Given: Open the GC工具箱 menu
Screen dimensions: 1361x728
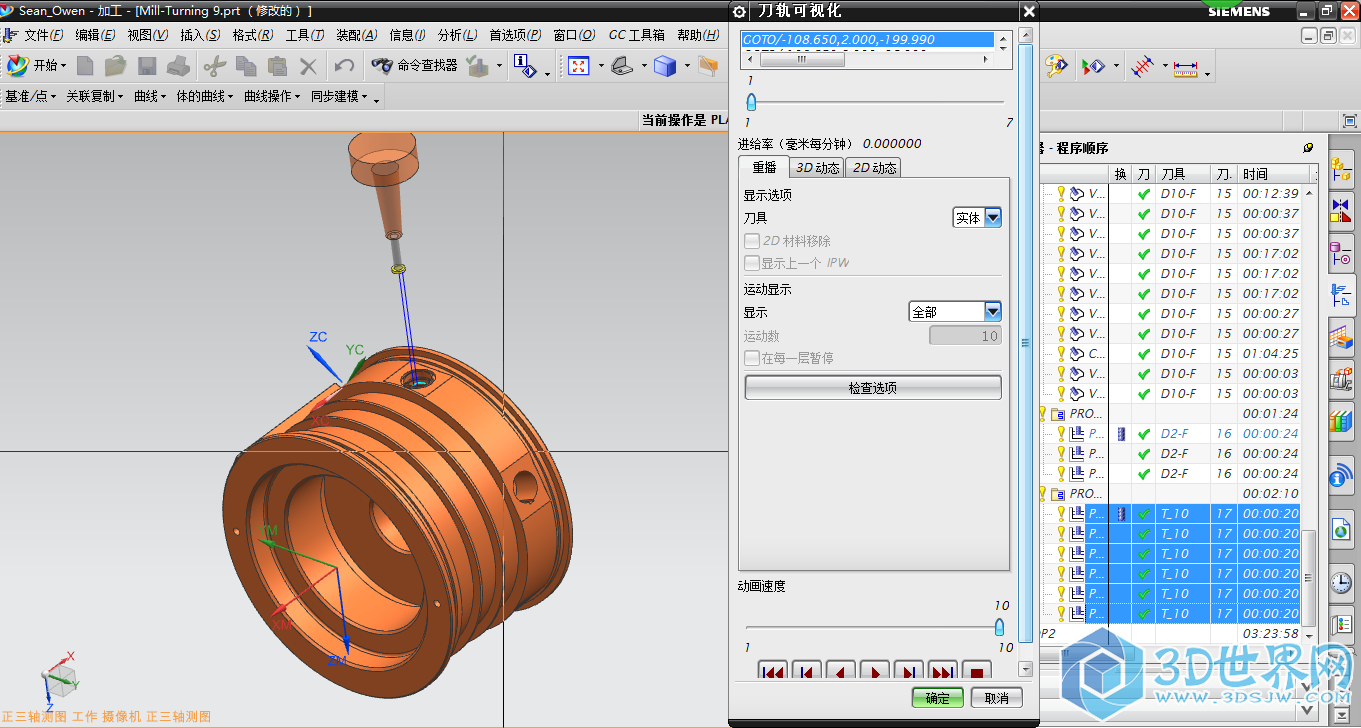Looking at the screenshot, I should [637, 35].
